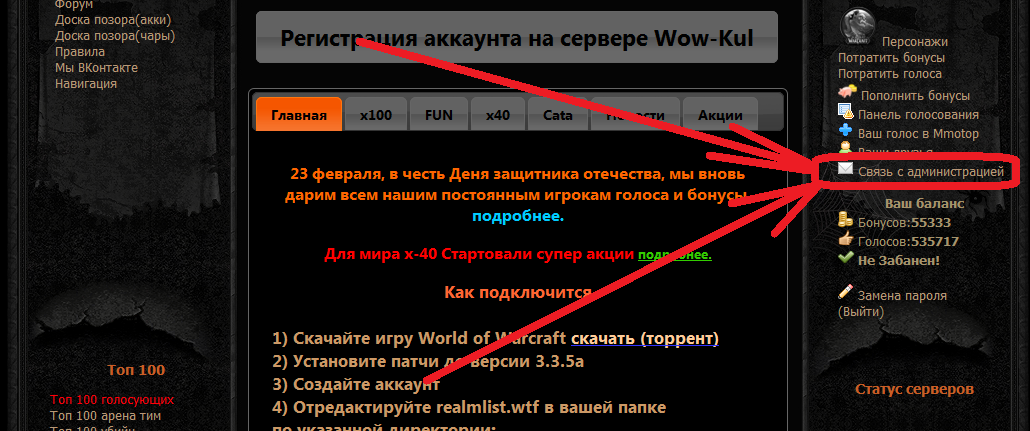Click step 4 Отредактируйте realmlist.wtf text

pos(470,407)
